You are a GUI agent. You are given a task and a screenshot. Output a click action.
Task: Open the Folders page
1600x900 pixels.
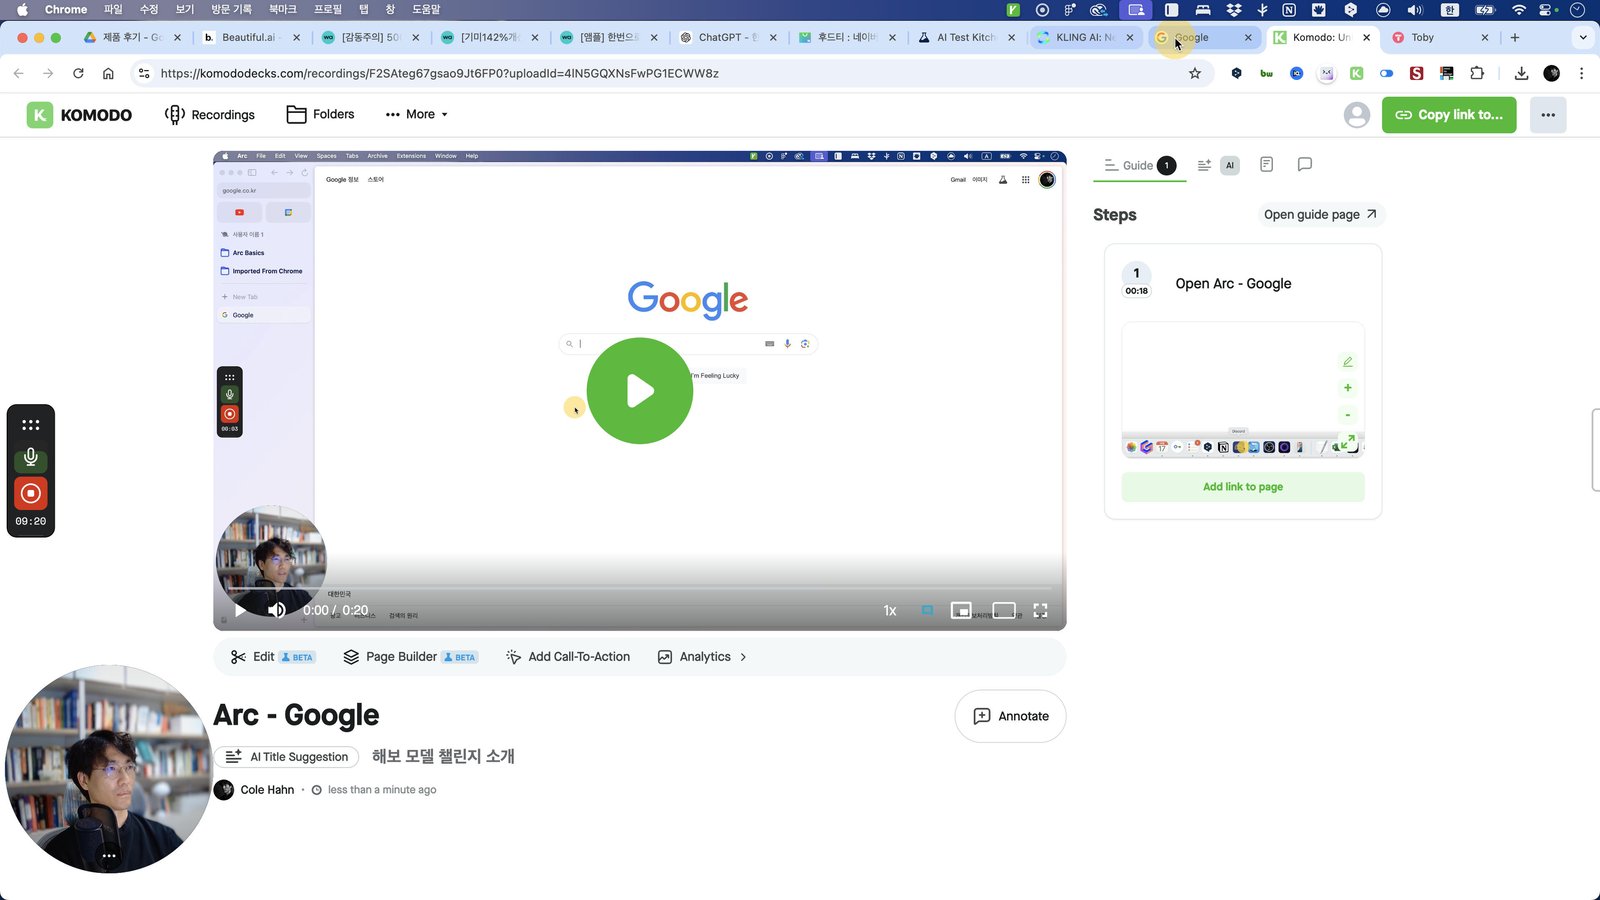pos(321,115)
